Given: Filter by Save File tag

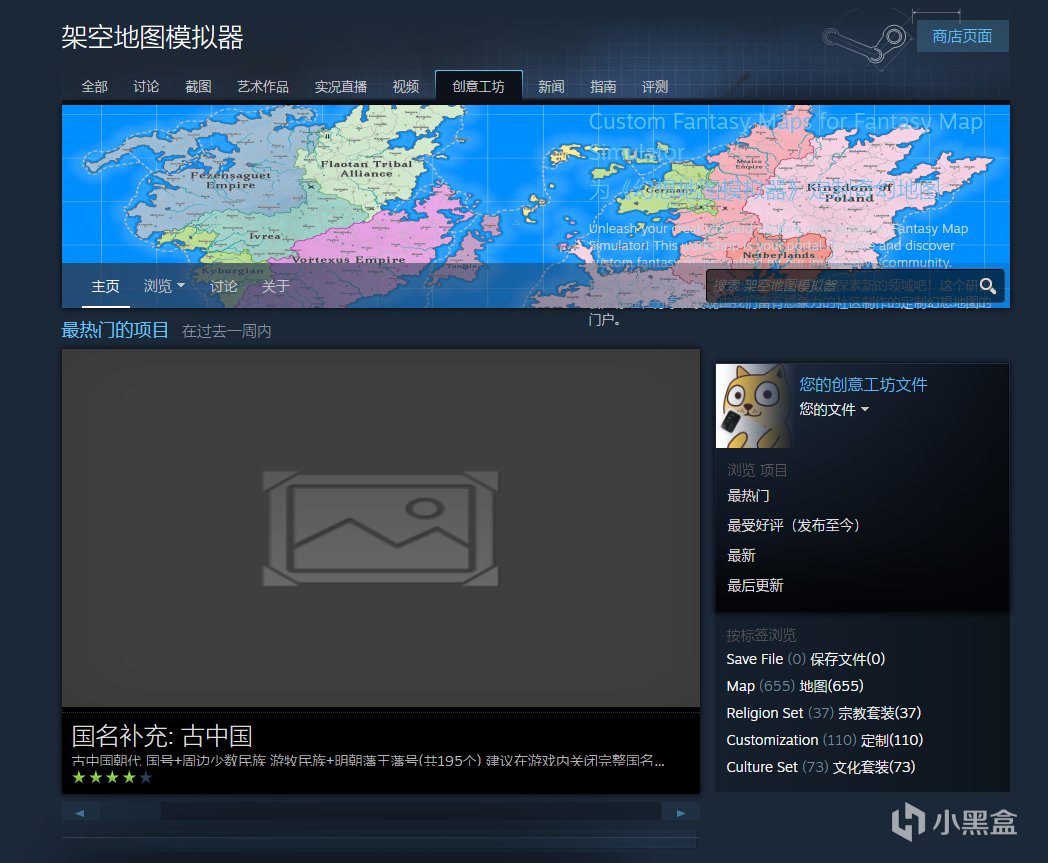Looking at the screenshot, I should (805, 659).
